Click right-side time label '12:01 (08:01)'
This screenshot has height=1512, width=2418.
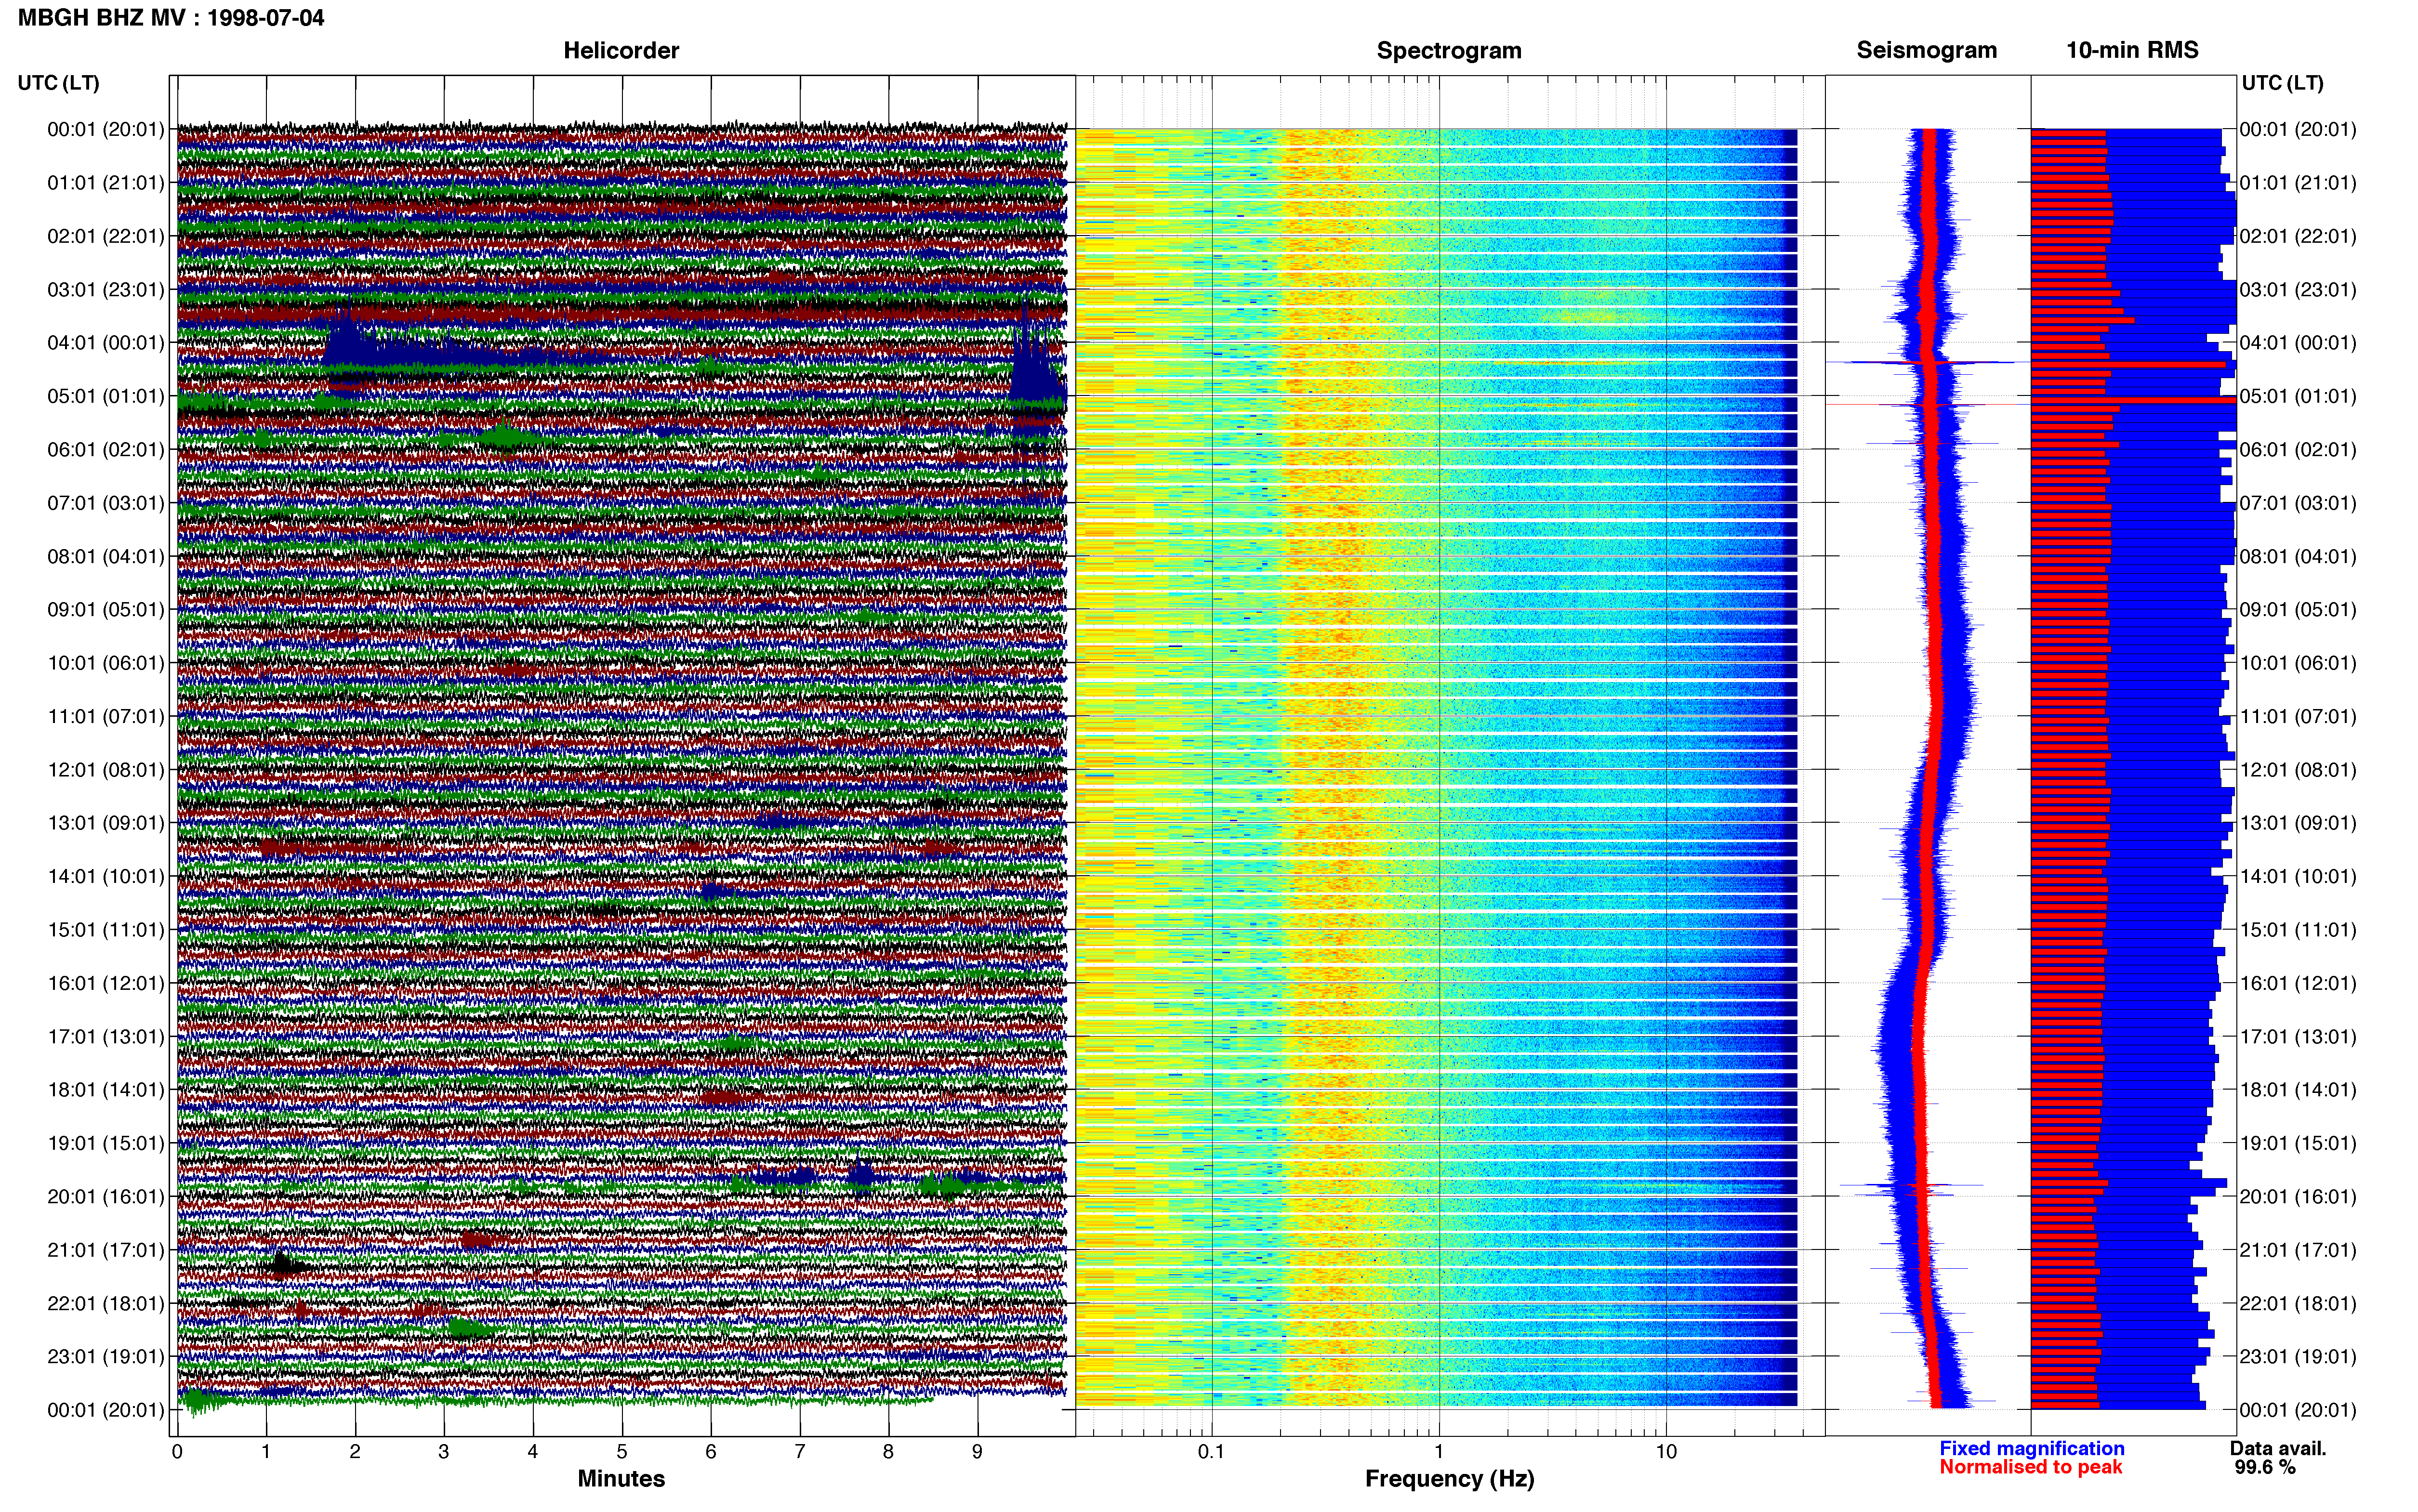coord(2298,770)
